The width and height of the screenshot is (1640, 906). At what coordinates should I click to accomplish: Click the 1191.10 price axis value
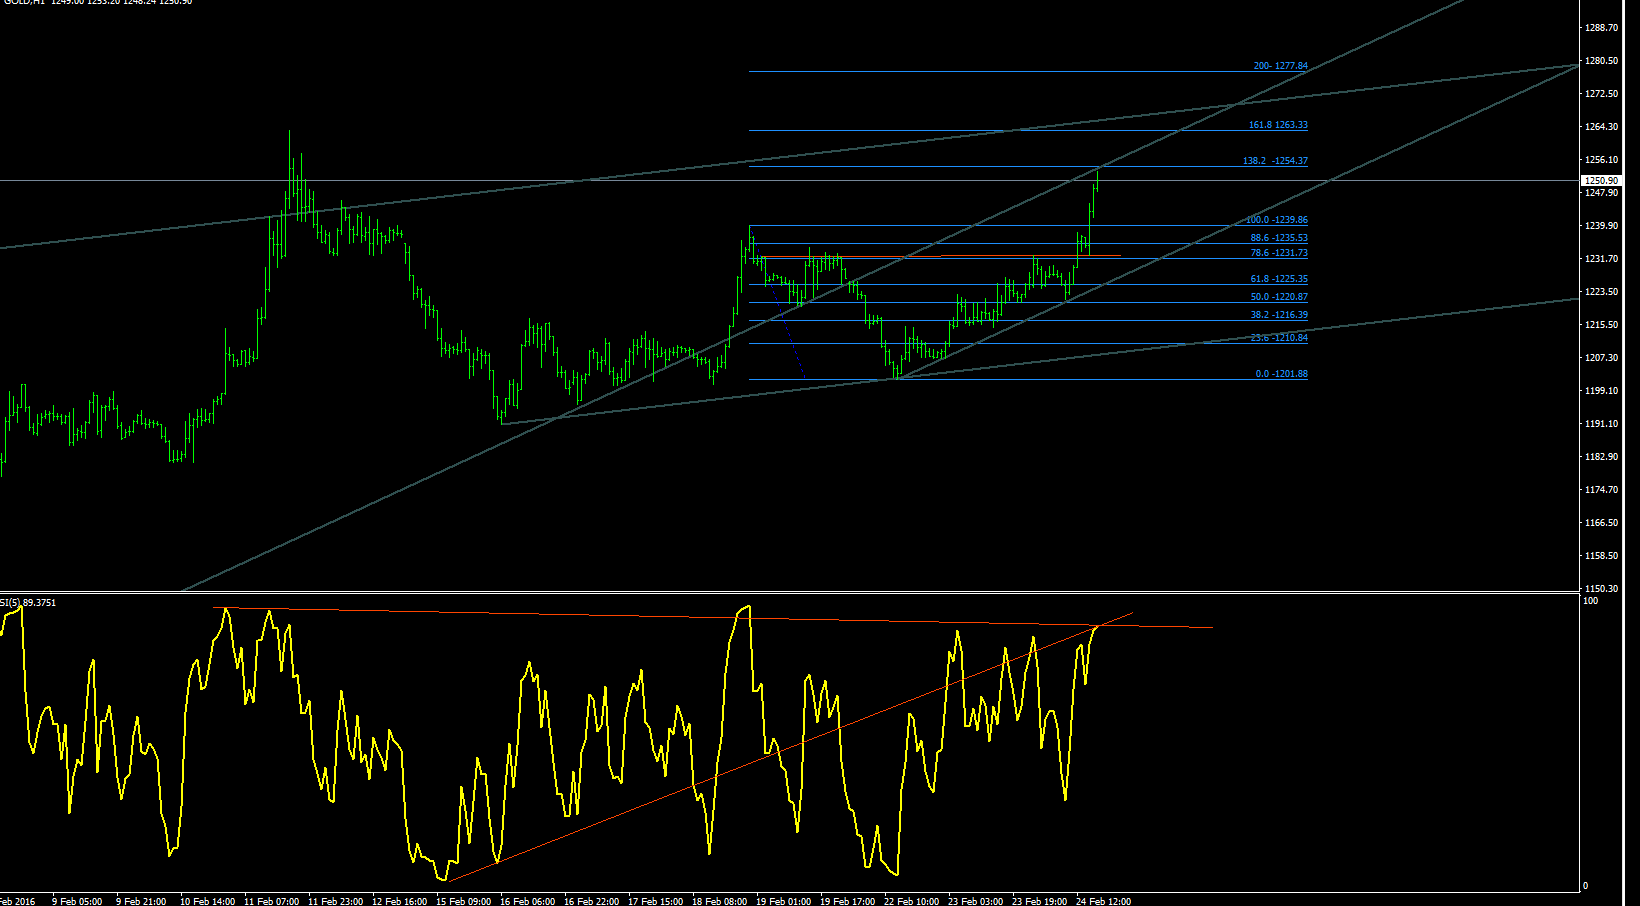[1601, 424]
